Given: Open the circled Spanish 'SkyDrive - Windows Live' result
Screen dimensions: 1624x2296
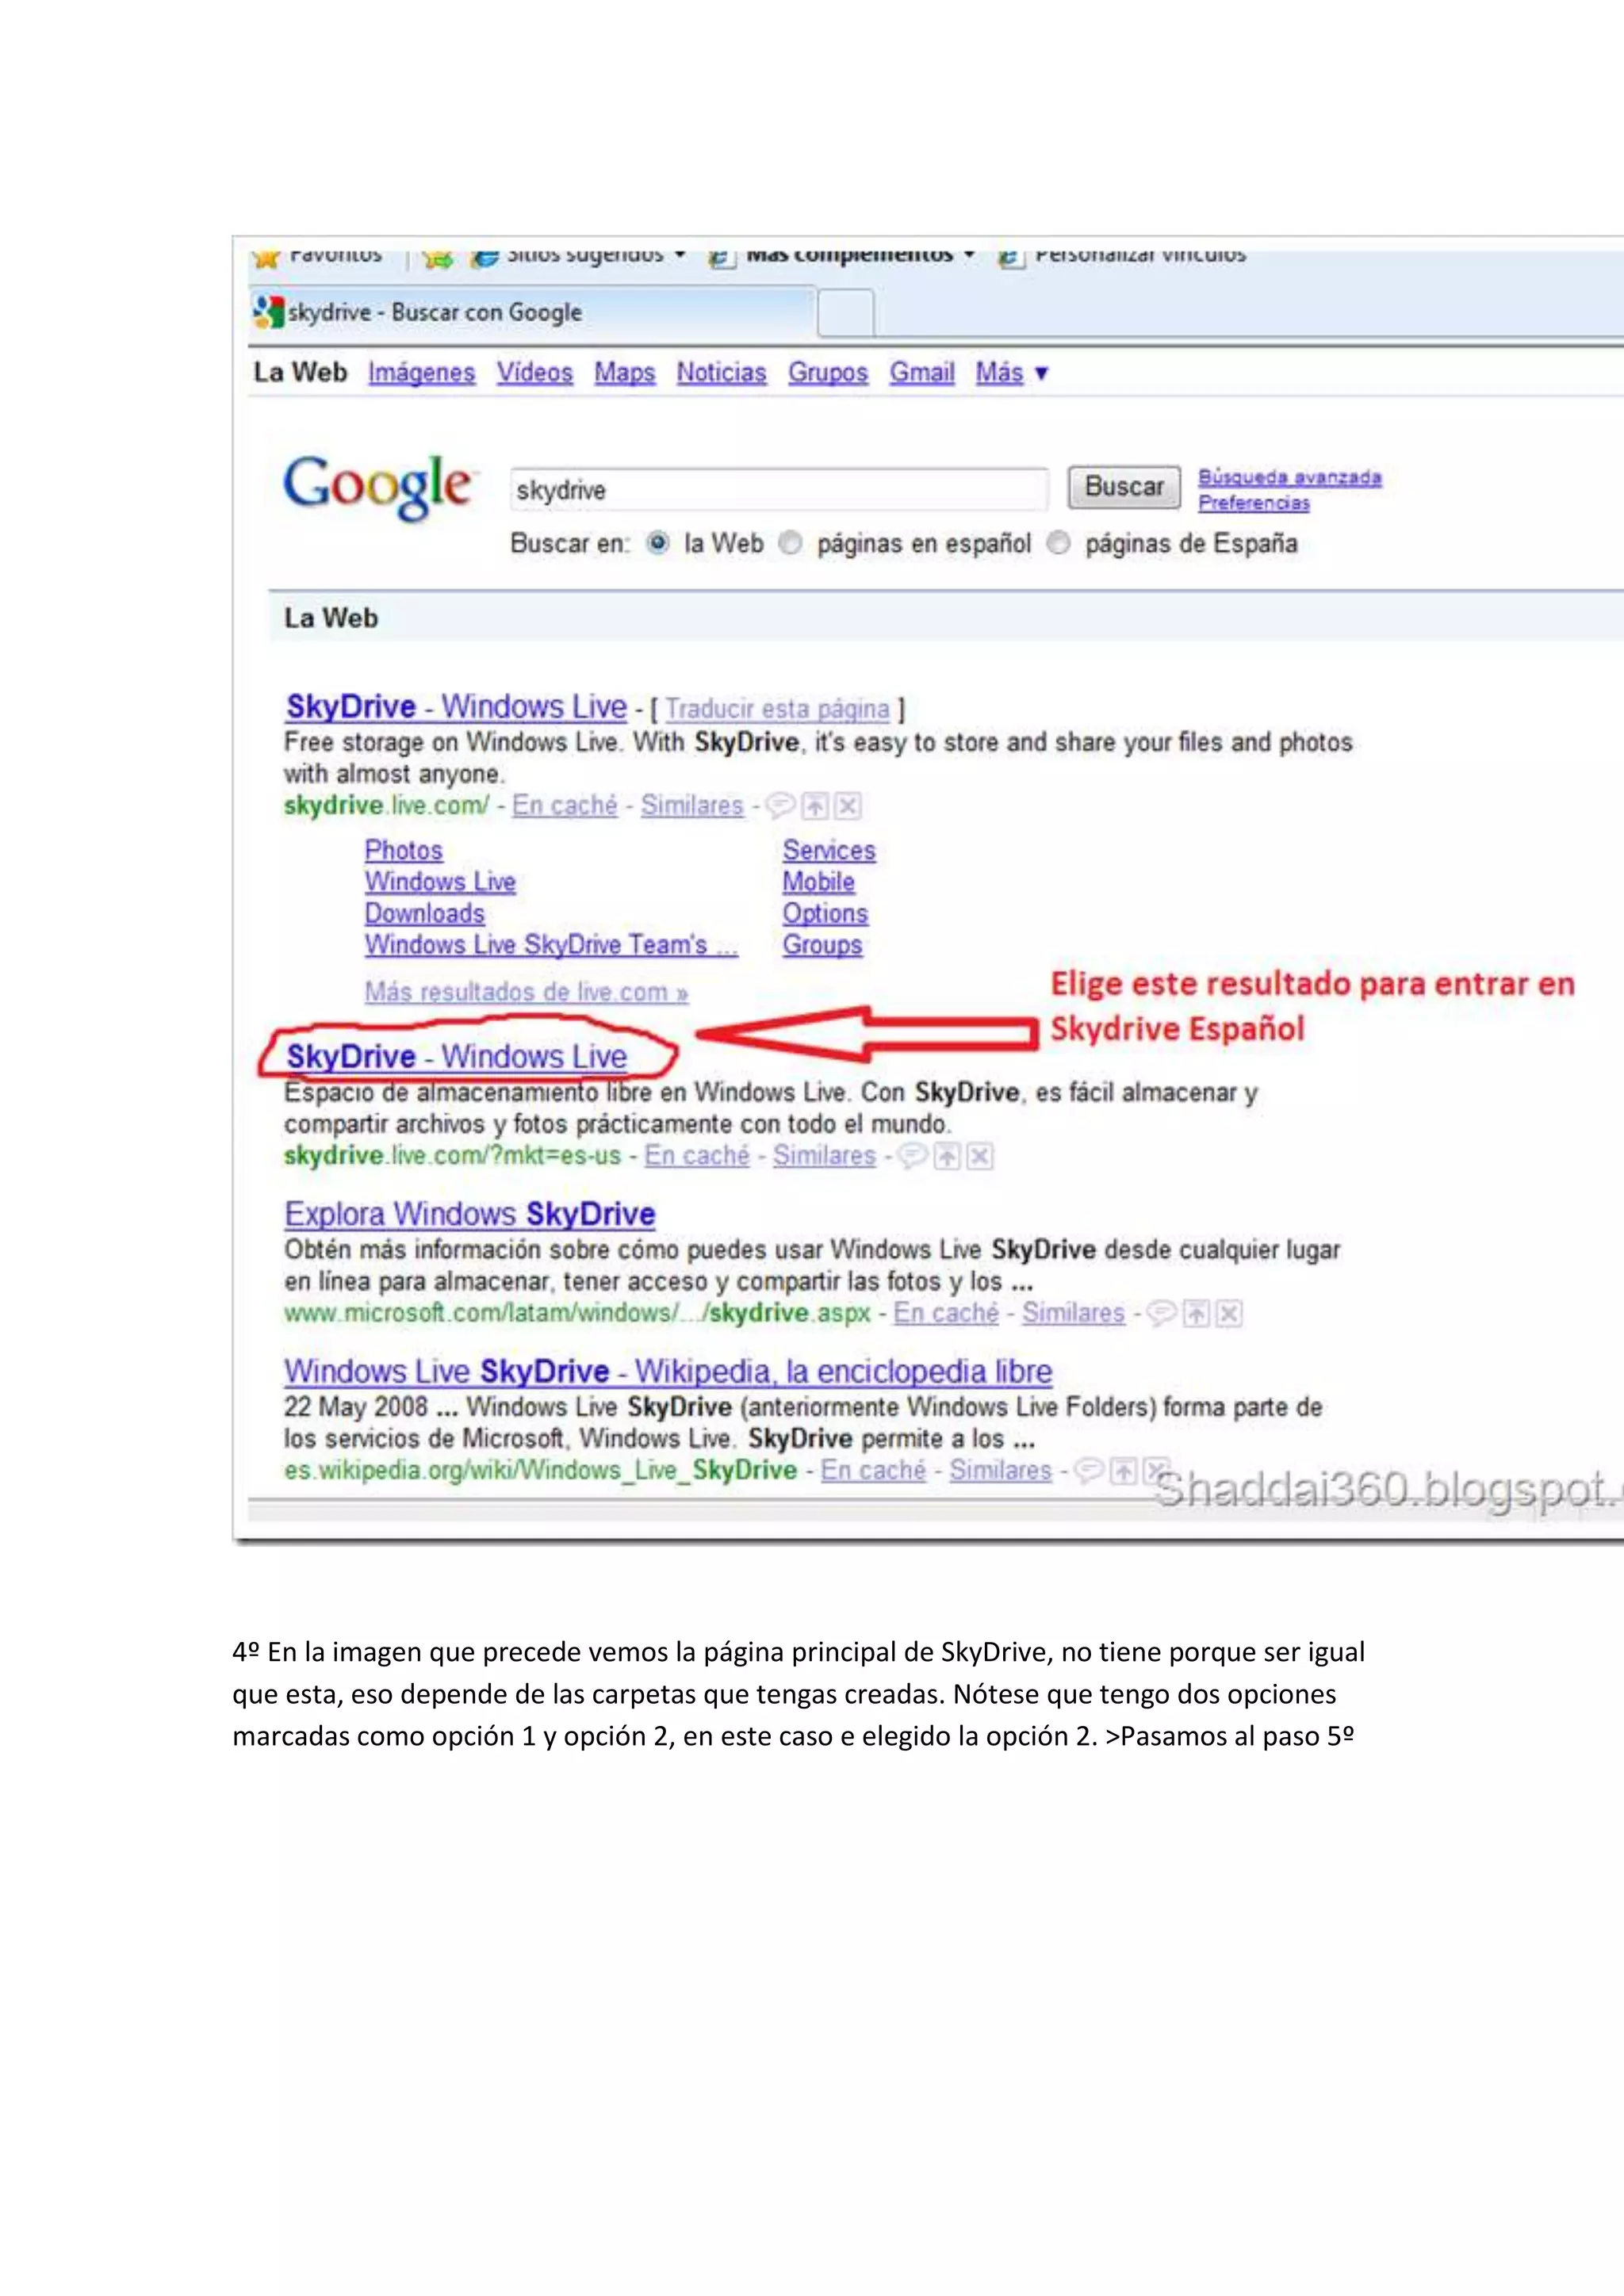Looking at the screenshot, I should point(456,1057).
